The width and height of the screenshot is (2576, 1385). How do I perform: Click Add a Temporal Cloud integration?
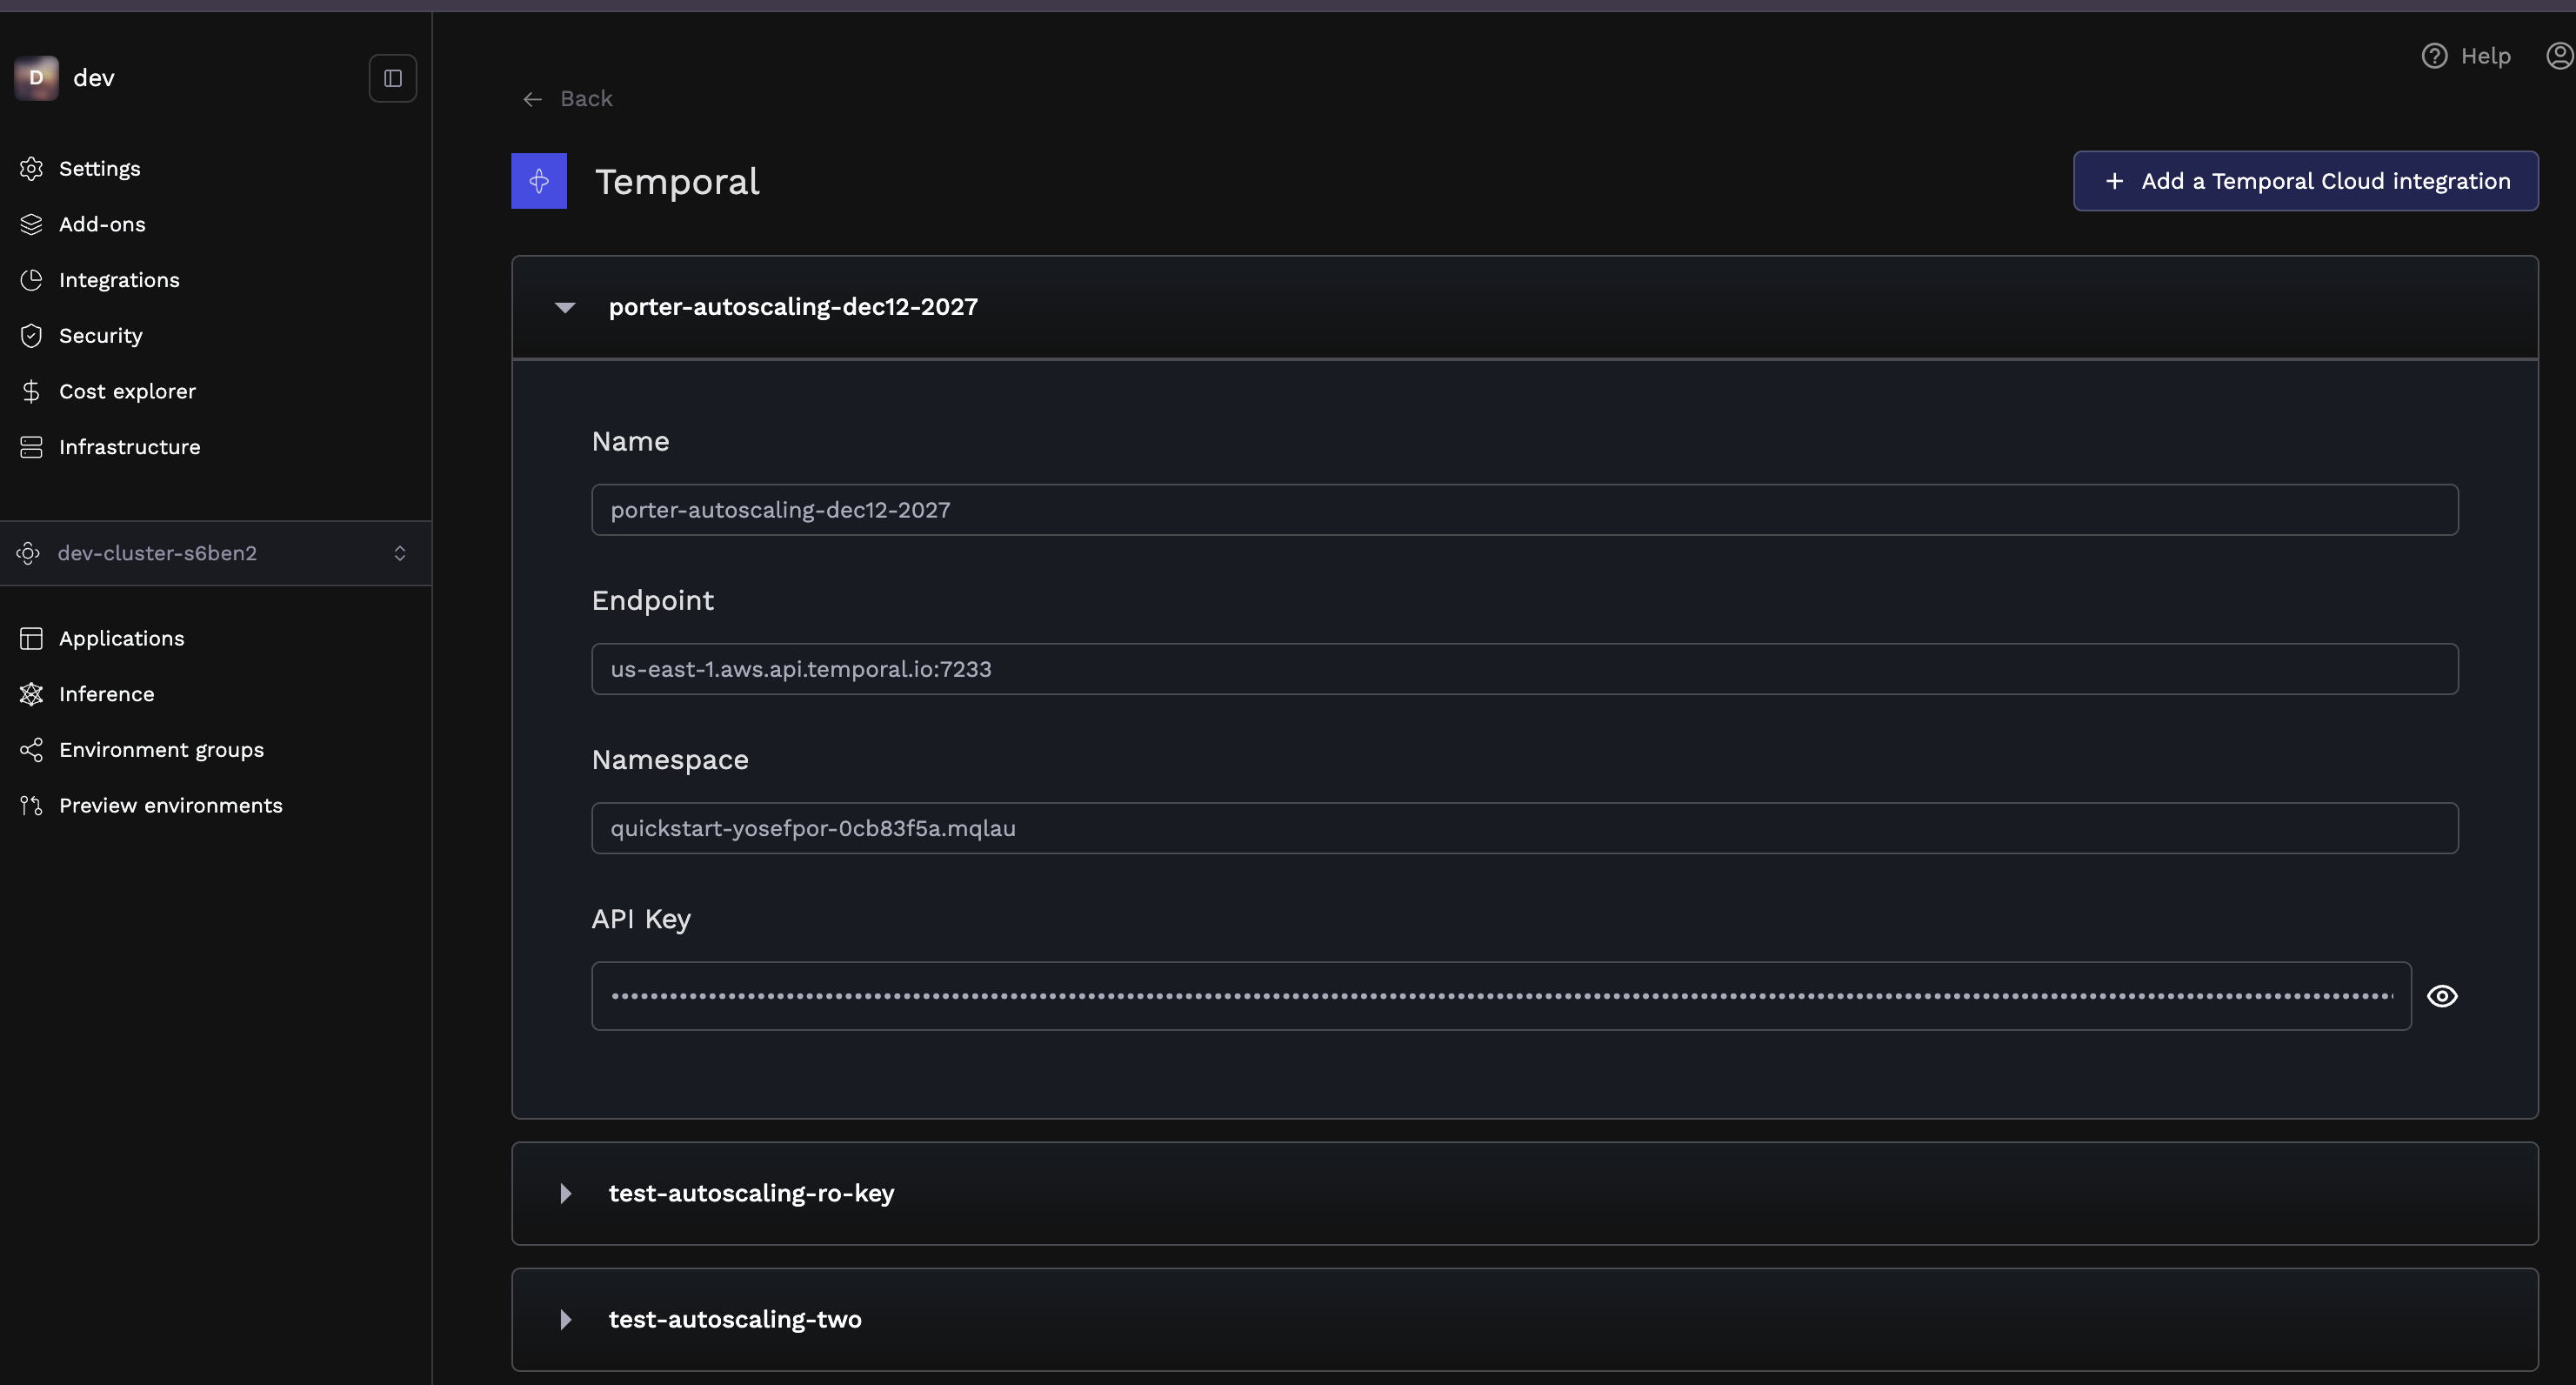point(2305,181)
